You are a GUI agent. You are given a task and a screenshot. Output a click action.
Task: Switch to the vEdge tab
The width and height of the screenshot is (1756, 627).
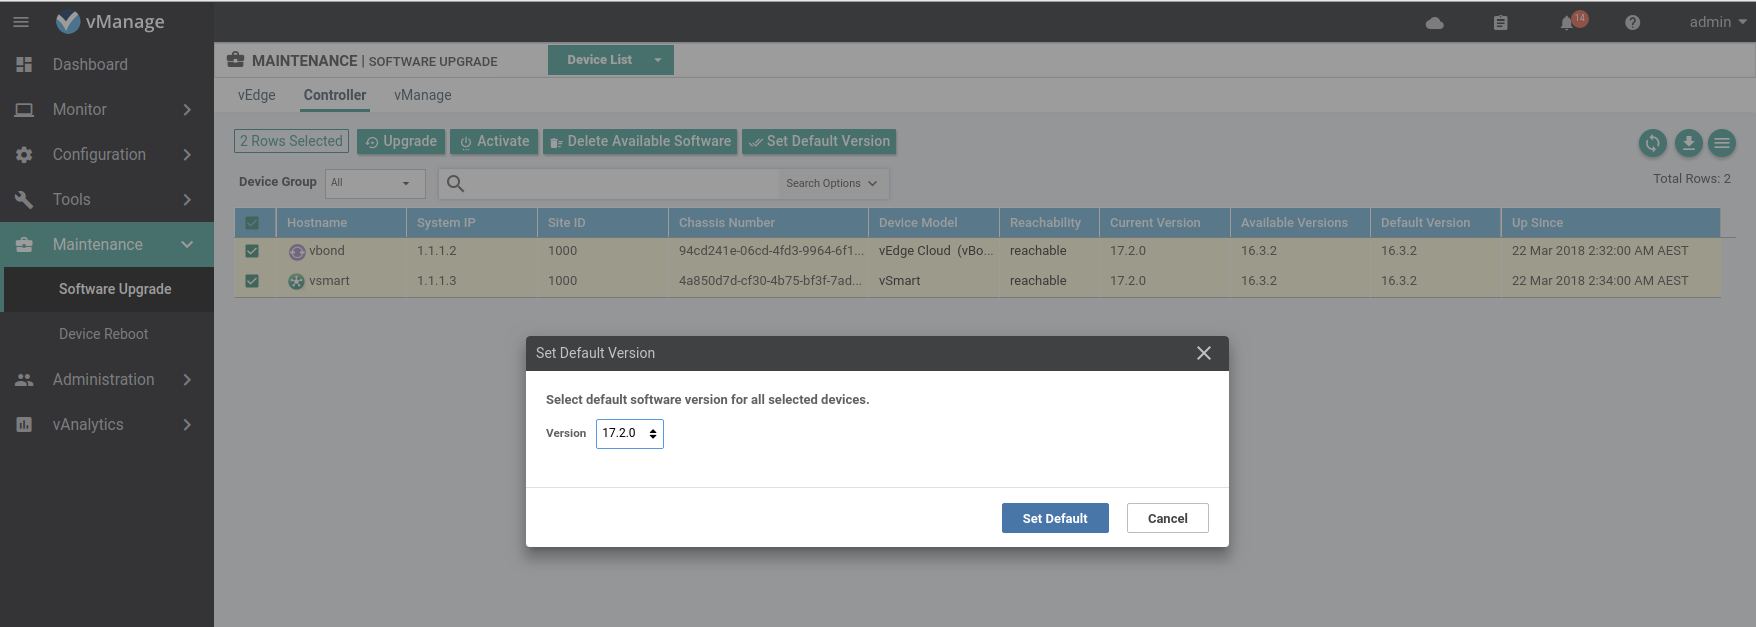click(257, 95)
